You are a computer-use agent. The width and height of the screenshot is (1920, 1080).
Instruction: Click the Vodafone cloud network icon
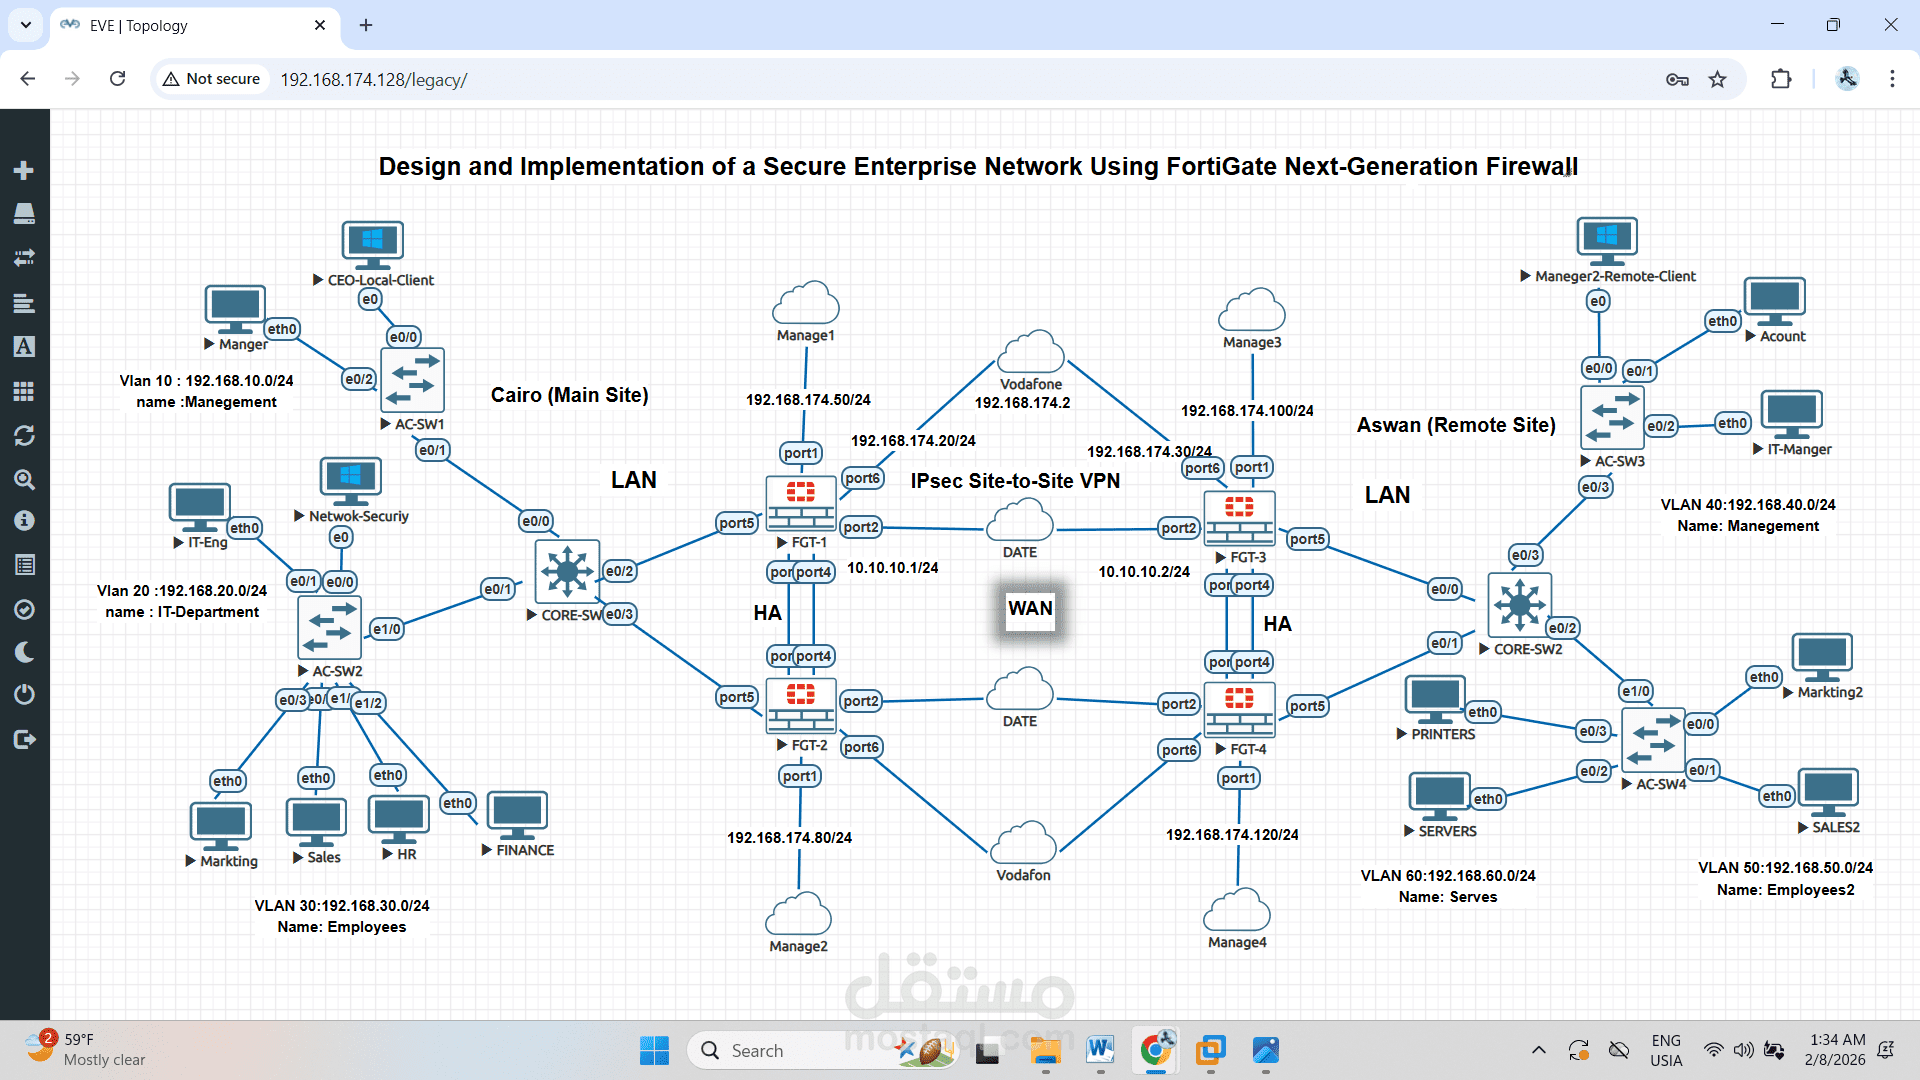click(x=1031, y=352)
